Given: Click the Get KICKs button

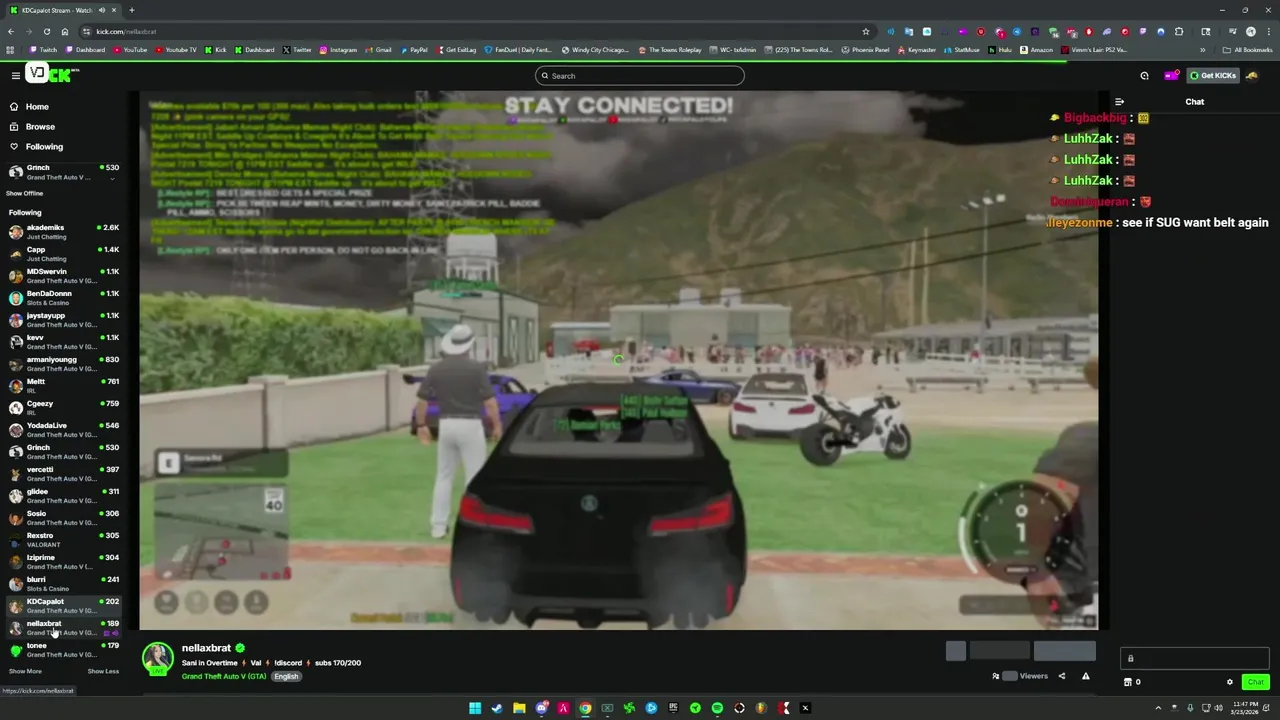Looking at the screenshot, I should pos(1213,76).
